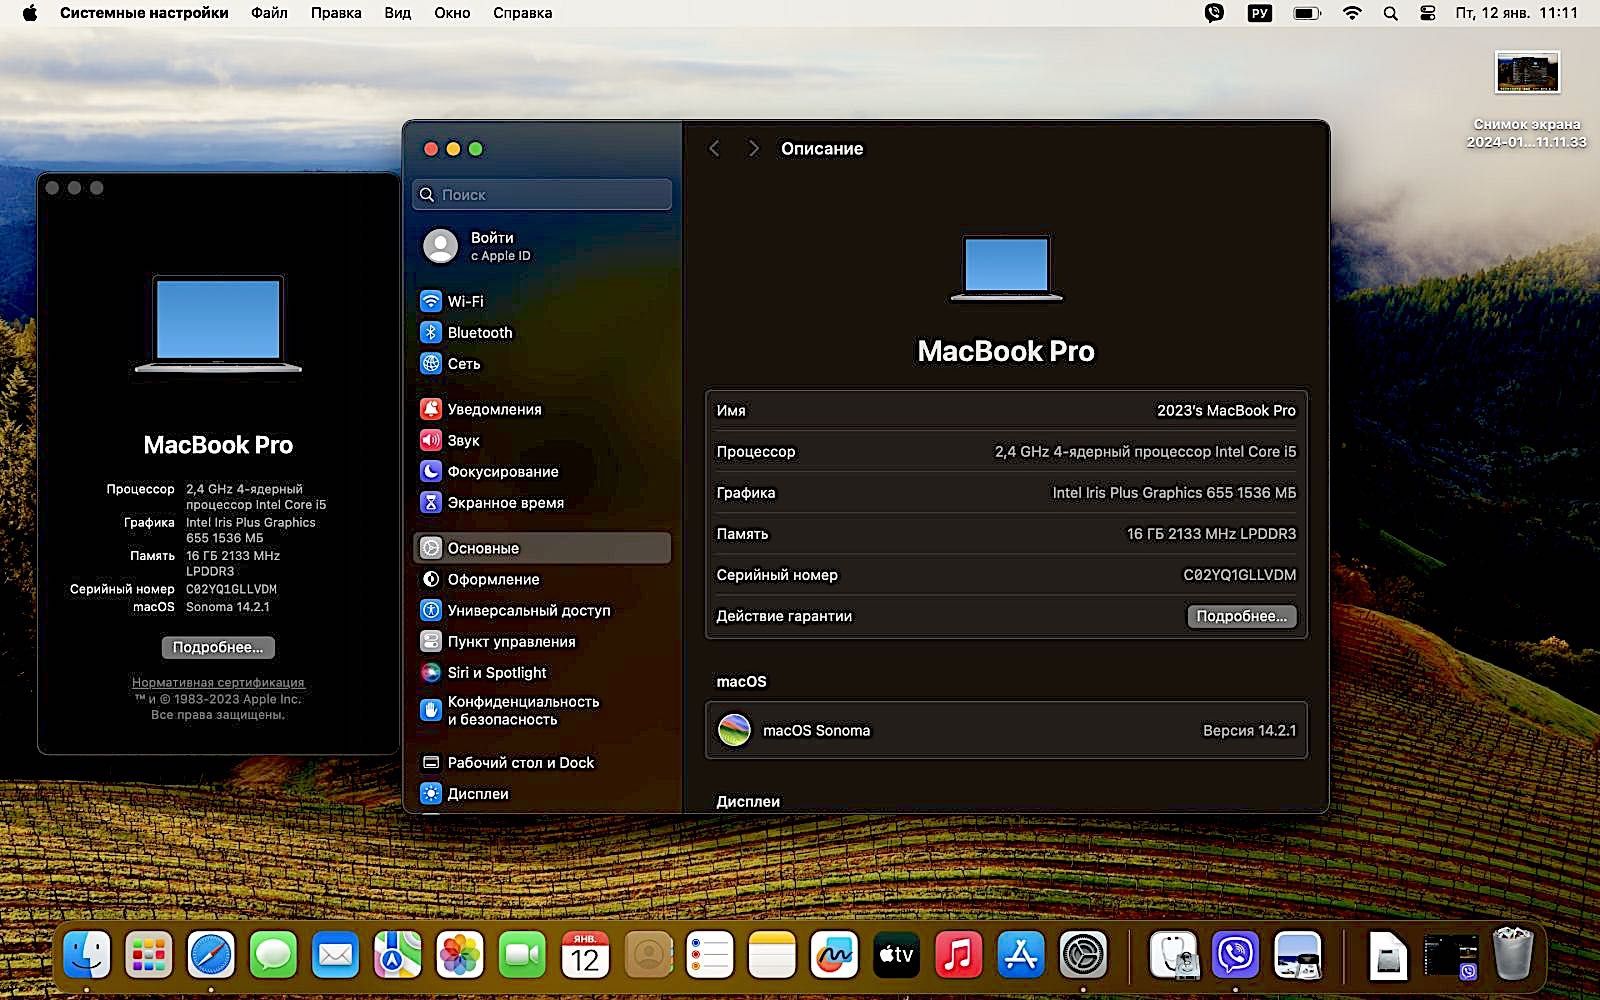
Task: Open FaceTime from the Dock
Action: tap(522, 955)
